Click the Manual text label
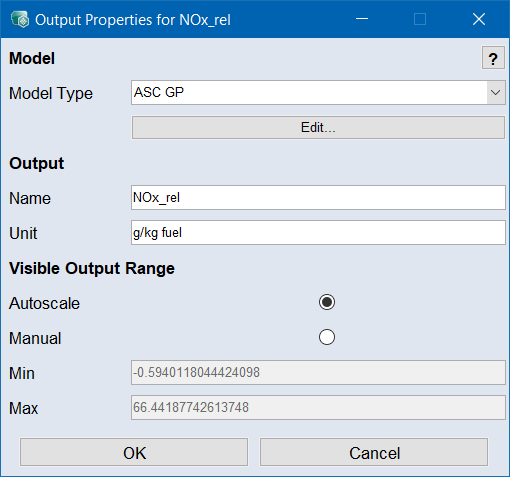Viewport: 510px width, 477px height. (35, 338)
